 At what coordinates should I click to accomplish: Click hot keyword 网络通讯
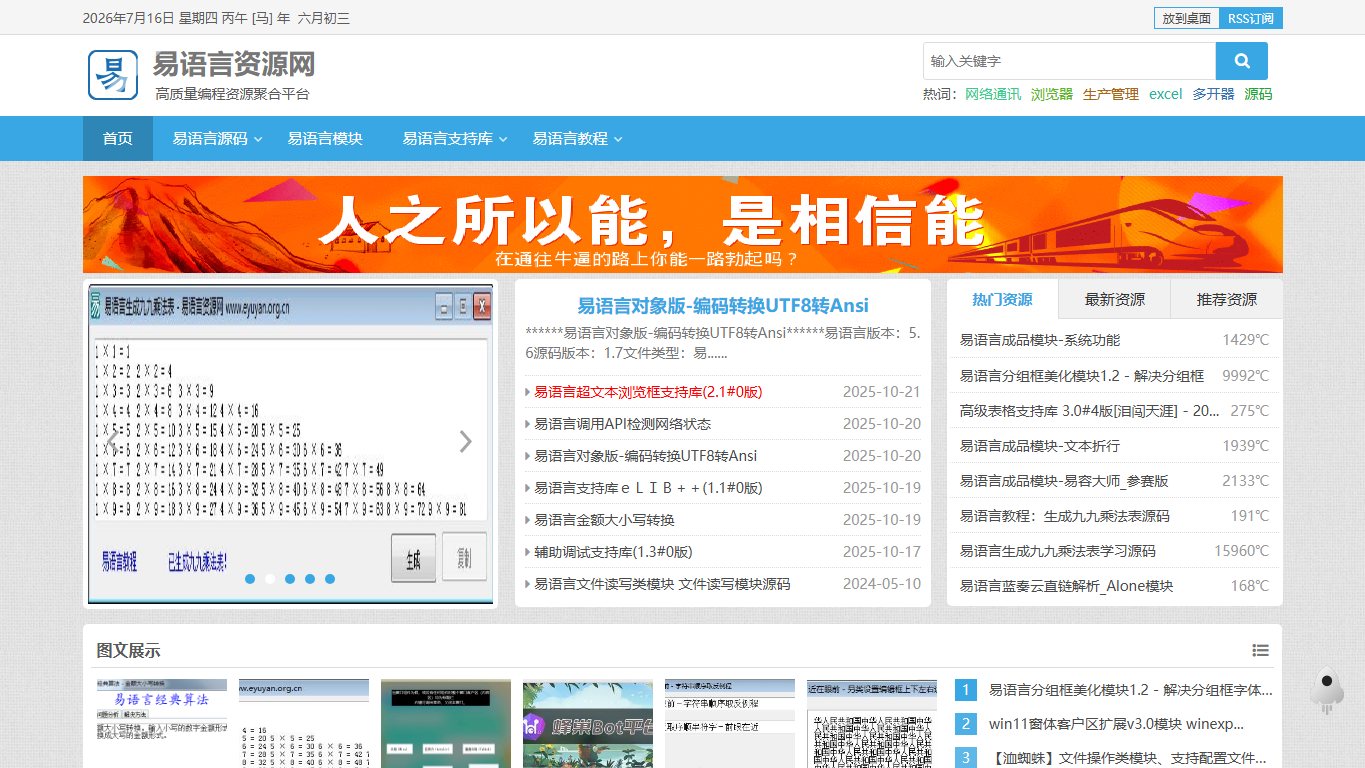993,94
